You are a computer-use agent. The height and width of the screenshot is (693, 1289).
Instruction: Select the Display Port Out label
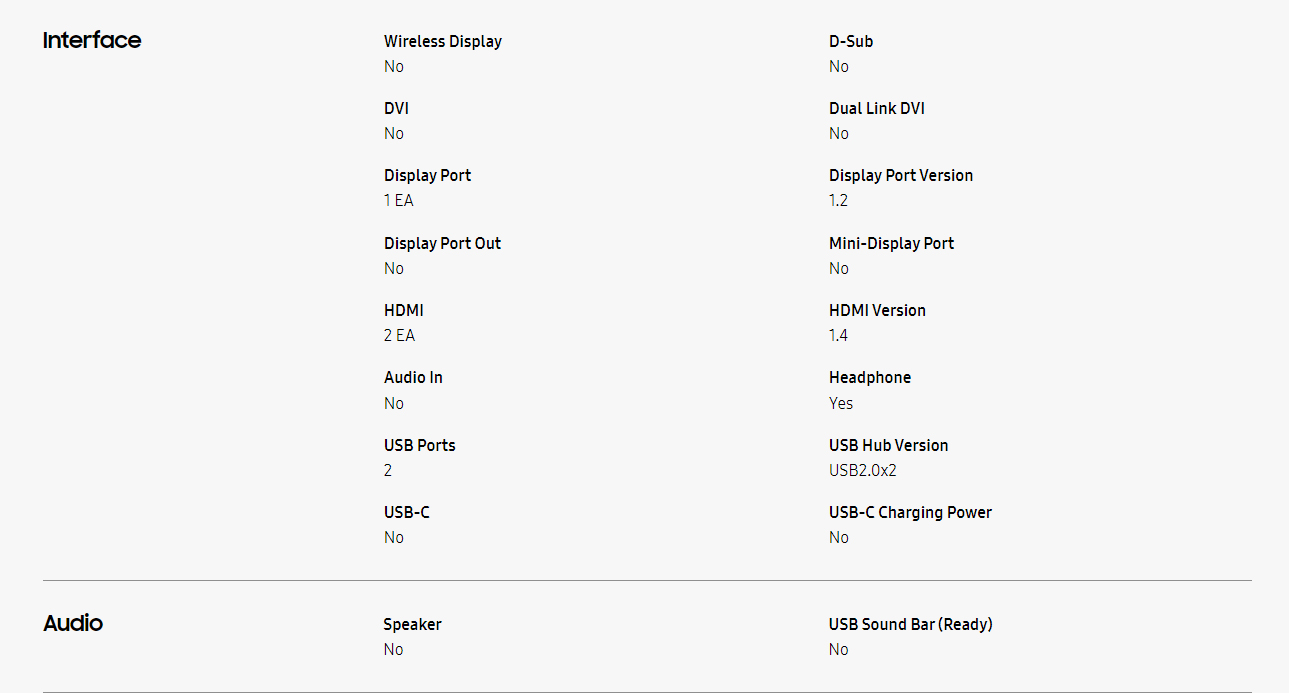pyautogui.click(x=442, y=243)
